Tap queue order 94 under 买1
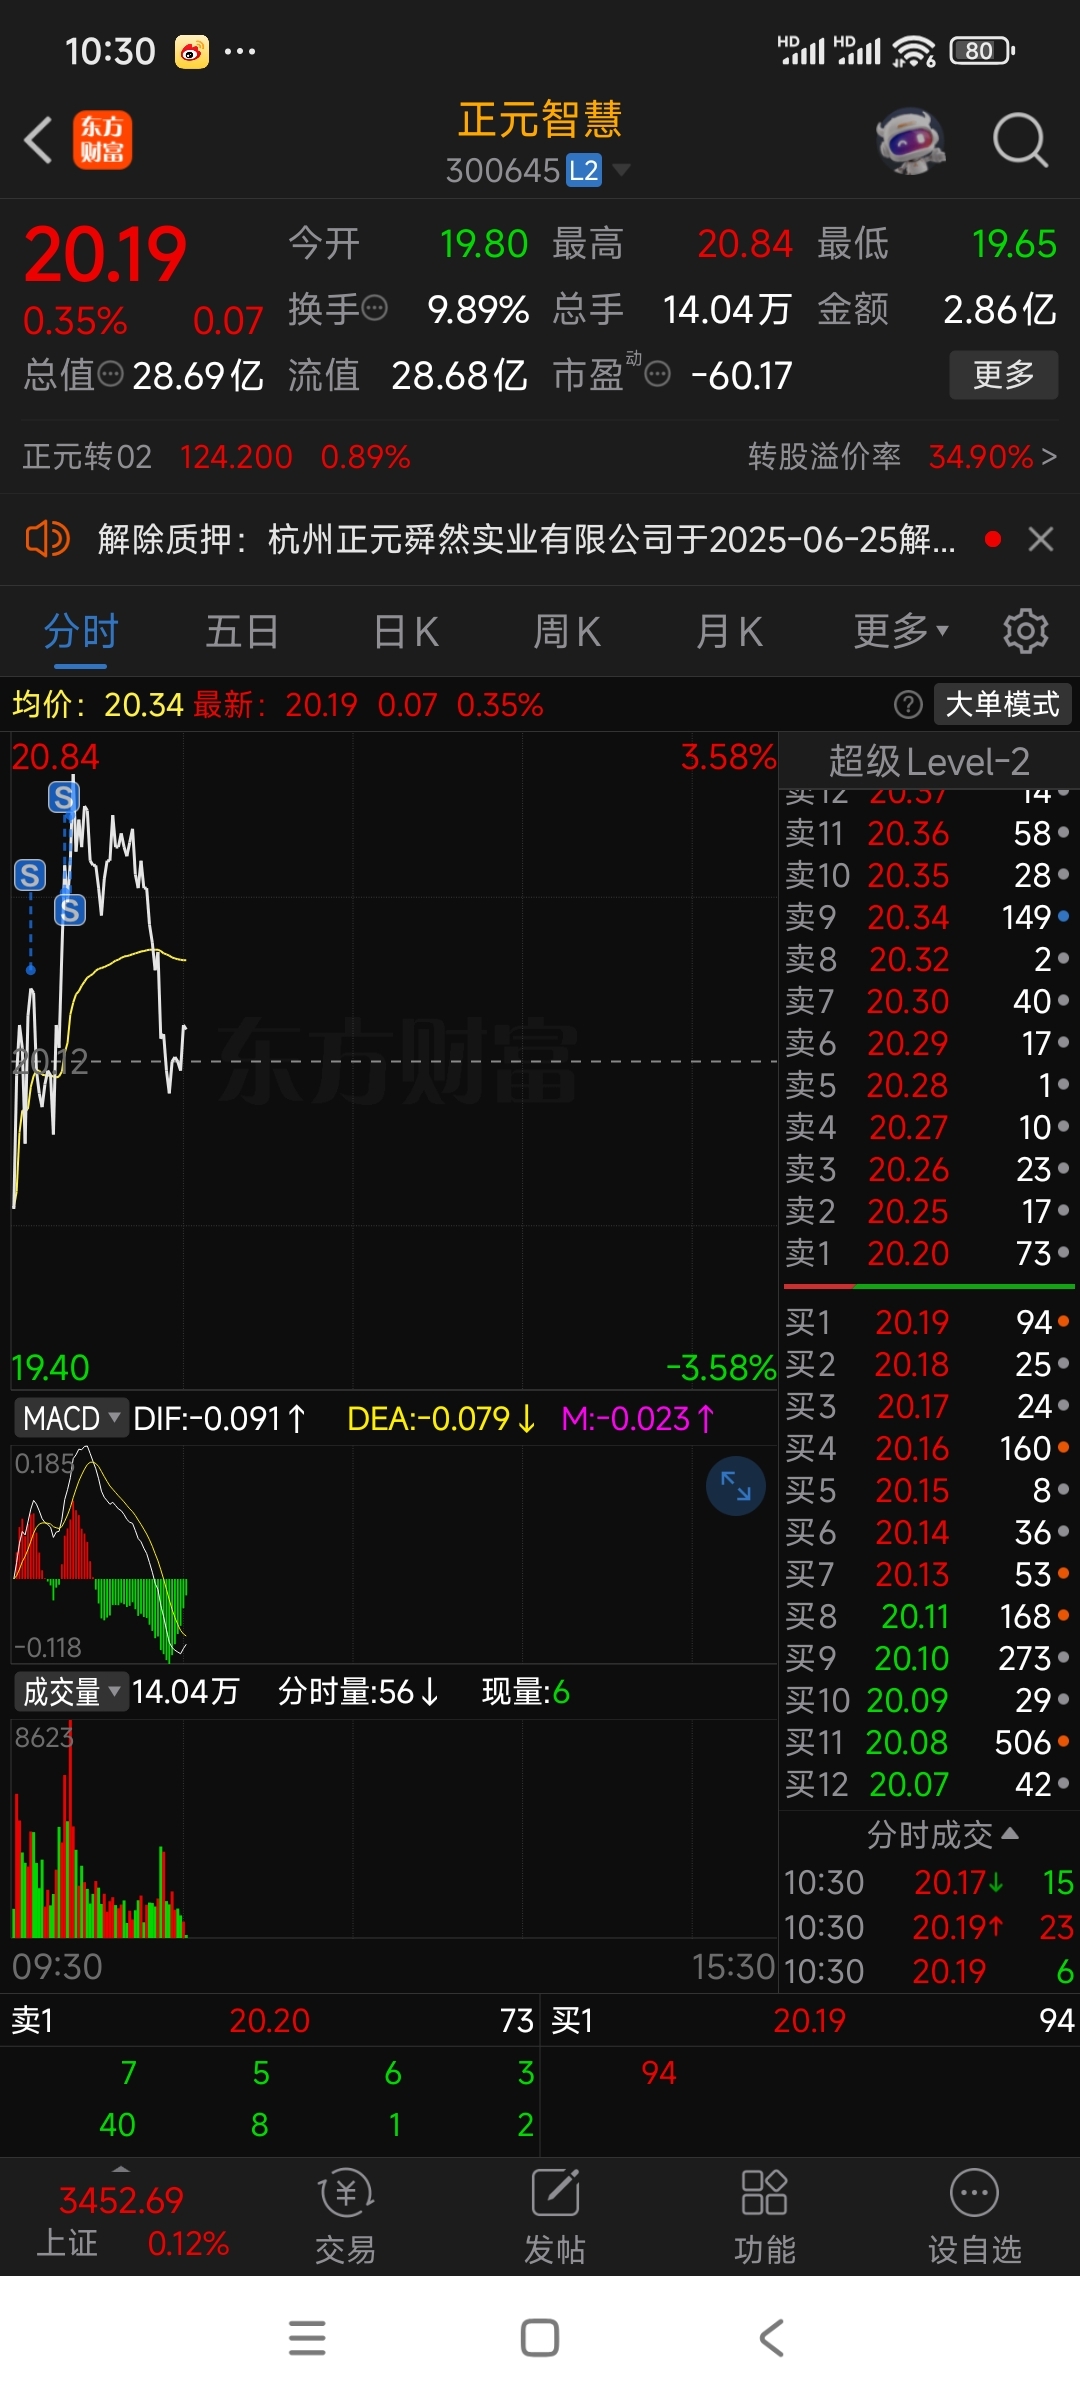1080x2400 pixels. [659, 2073]
